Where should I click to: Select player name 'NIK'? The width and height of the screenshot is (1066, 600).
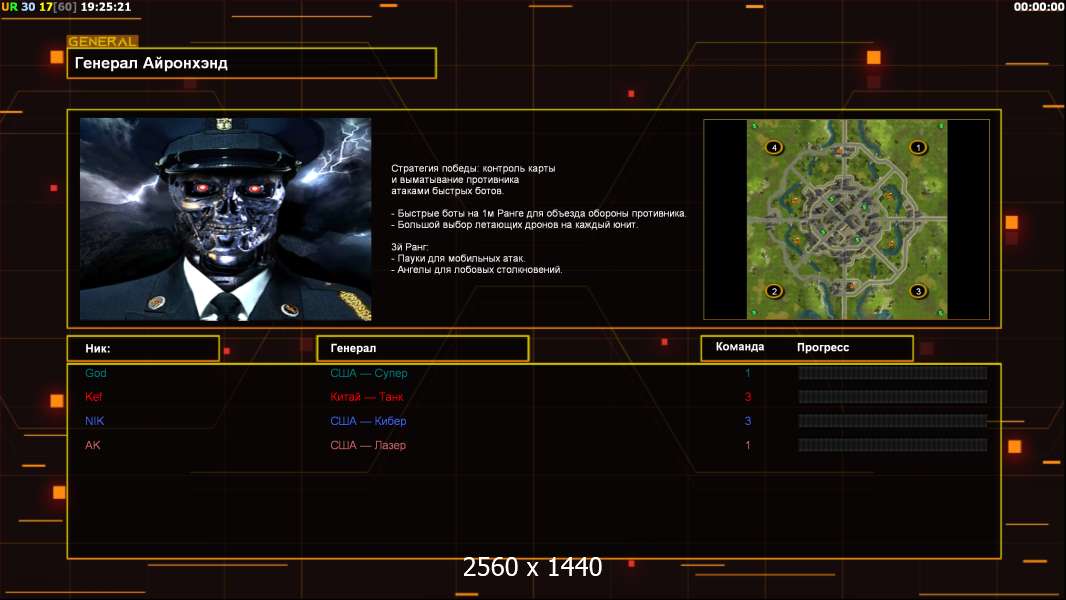coord(94,421)
